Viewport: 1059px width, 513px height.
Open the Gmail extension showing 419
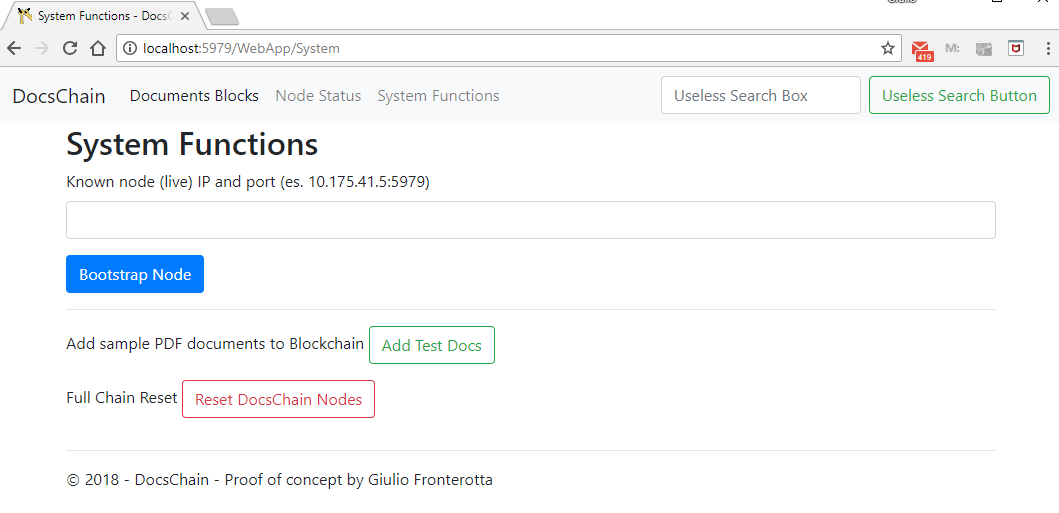pyautogui.click(x=921, y=49)
